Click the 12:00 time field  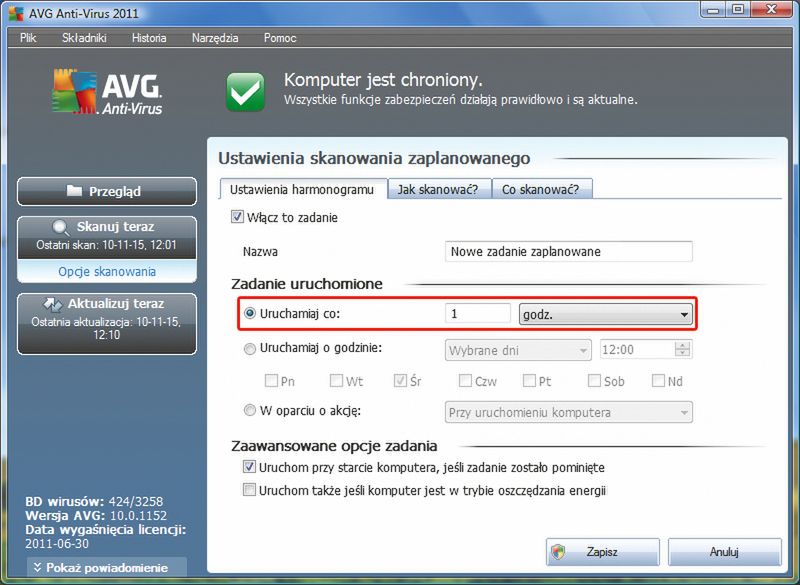point(637,350)
